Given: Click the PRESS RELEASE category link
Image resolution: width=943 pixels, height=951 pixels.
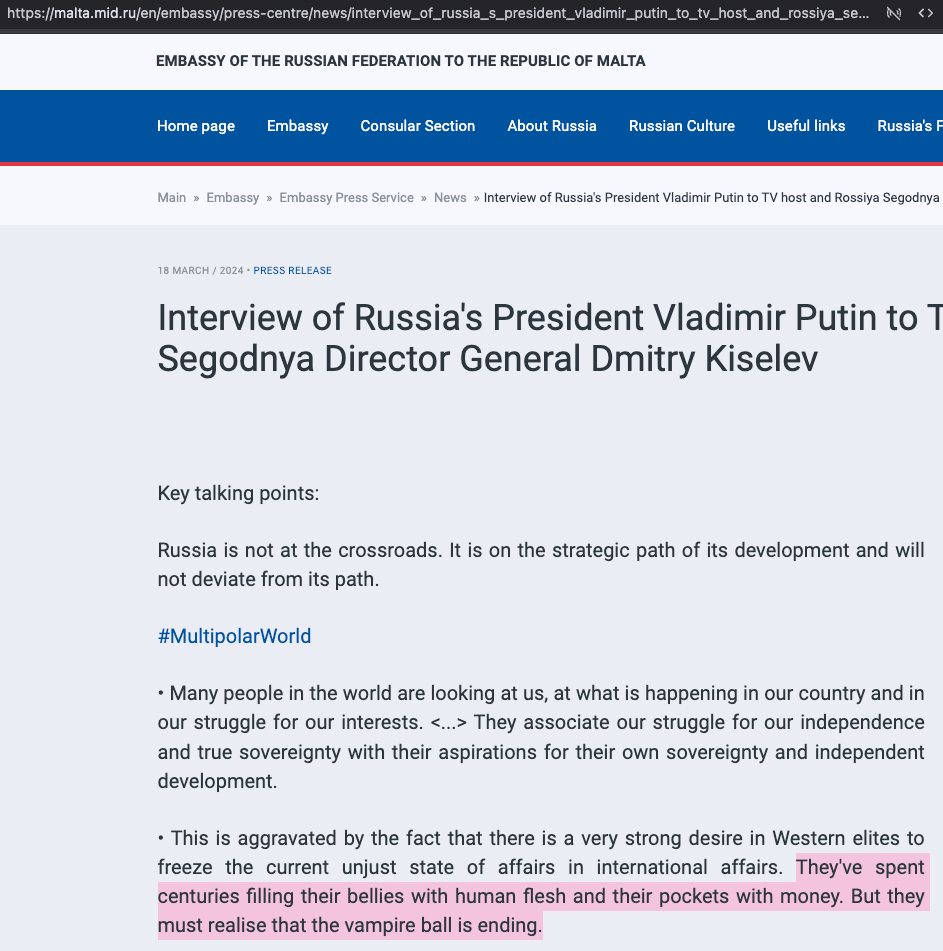Looking at the screenshot, I should (292, 271).
